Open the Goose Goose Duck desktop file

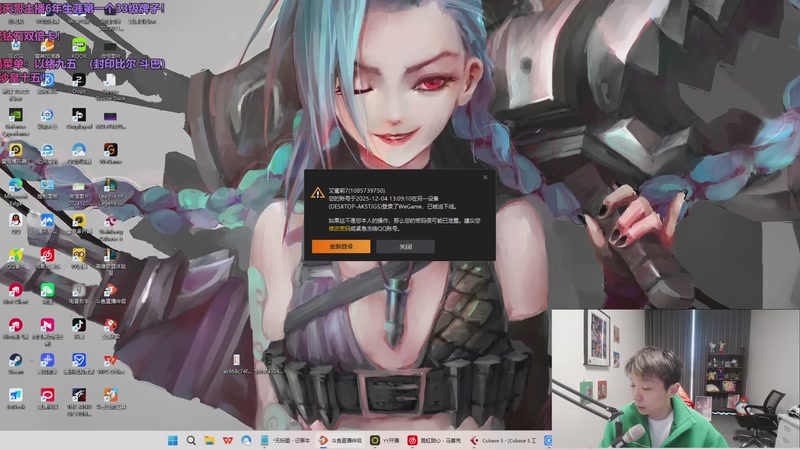click(x=110, y=84)
